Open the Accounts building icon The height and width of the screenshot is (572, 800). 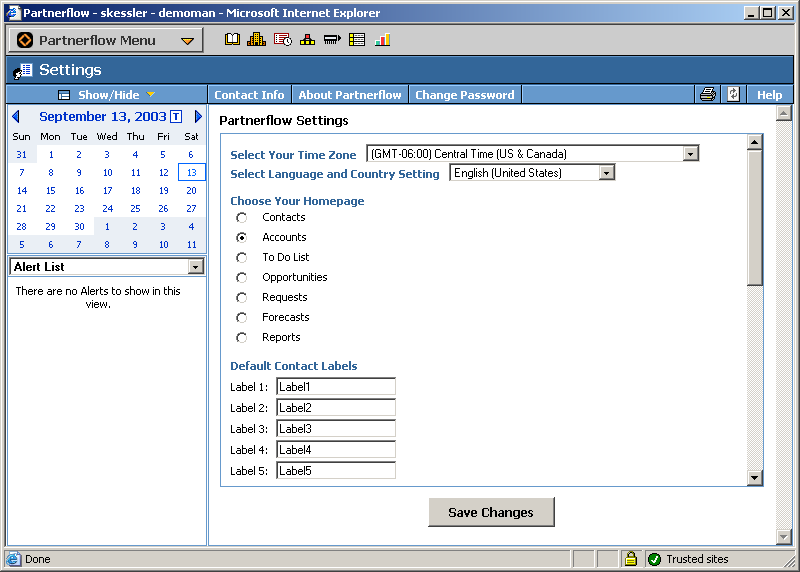(x=257, y=39)
